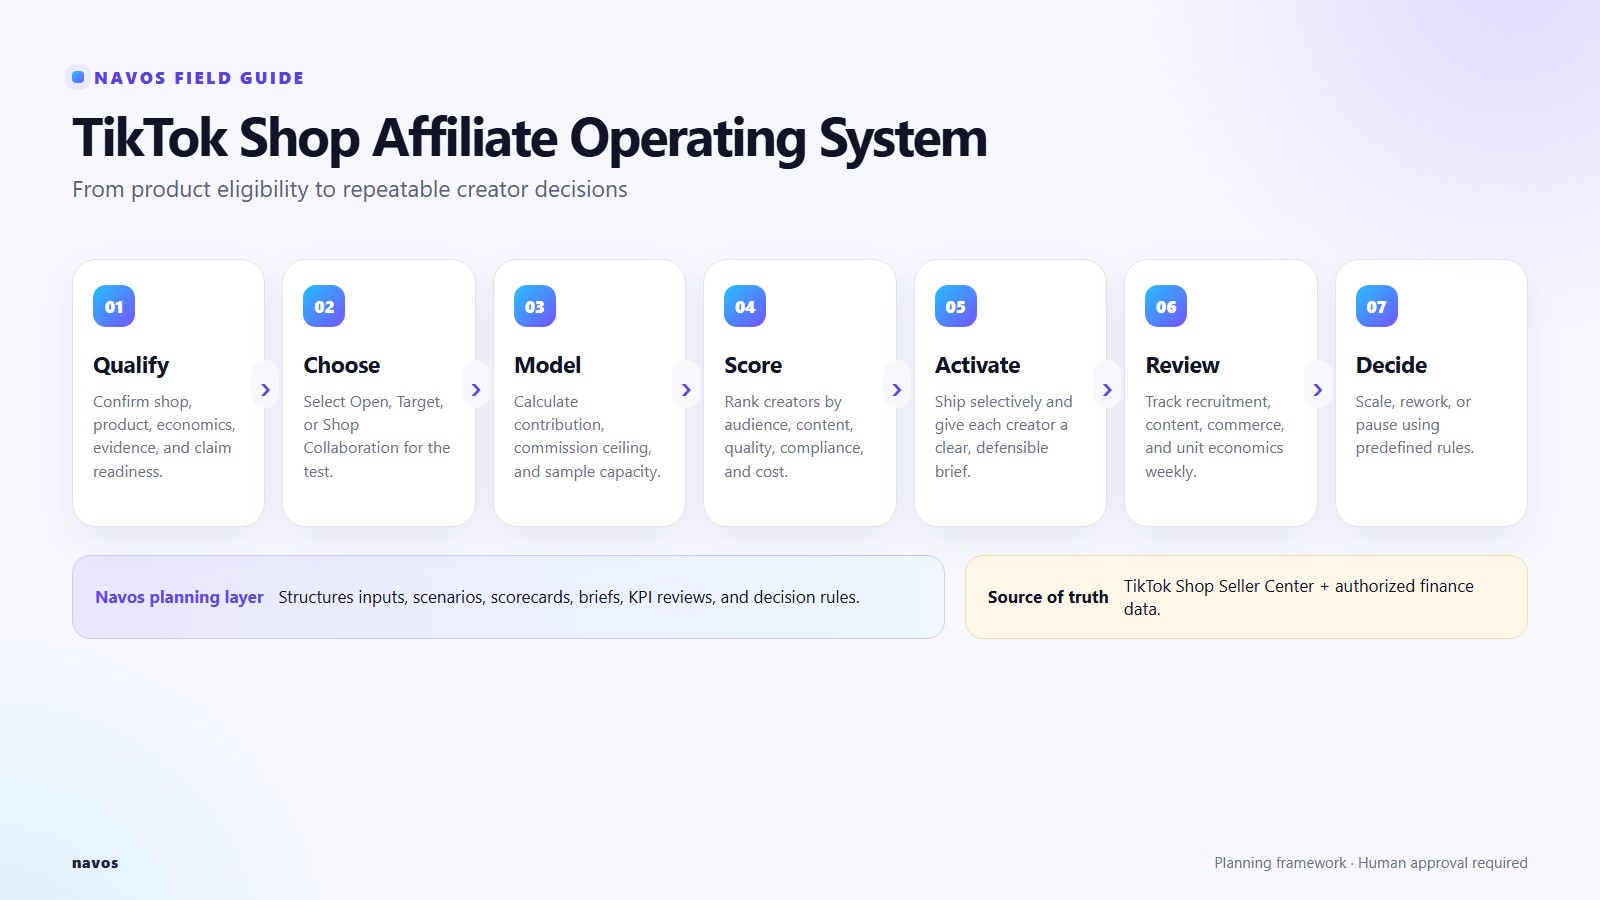
Task: Click the 'Calculate contribution, commission ceiling' description
Action: (x=587, y=436)
